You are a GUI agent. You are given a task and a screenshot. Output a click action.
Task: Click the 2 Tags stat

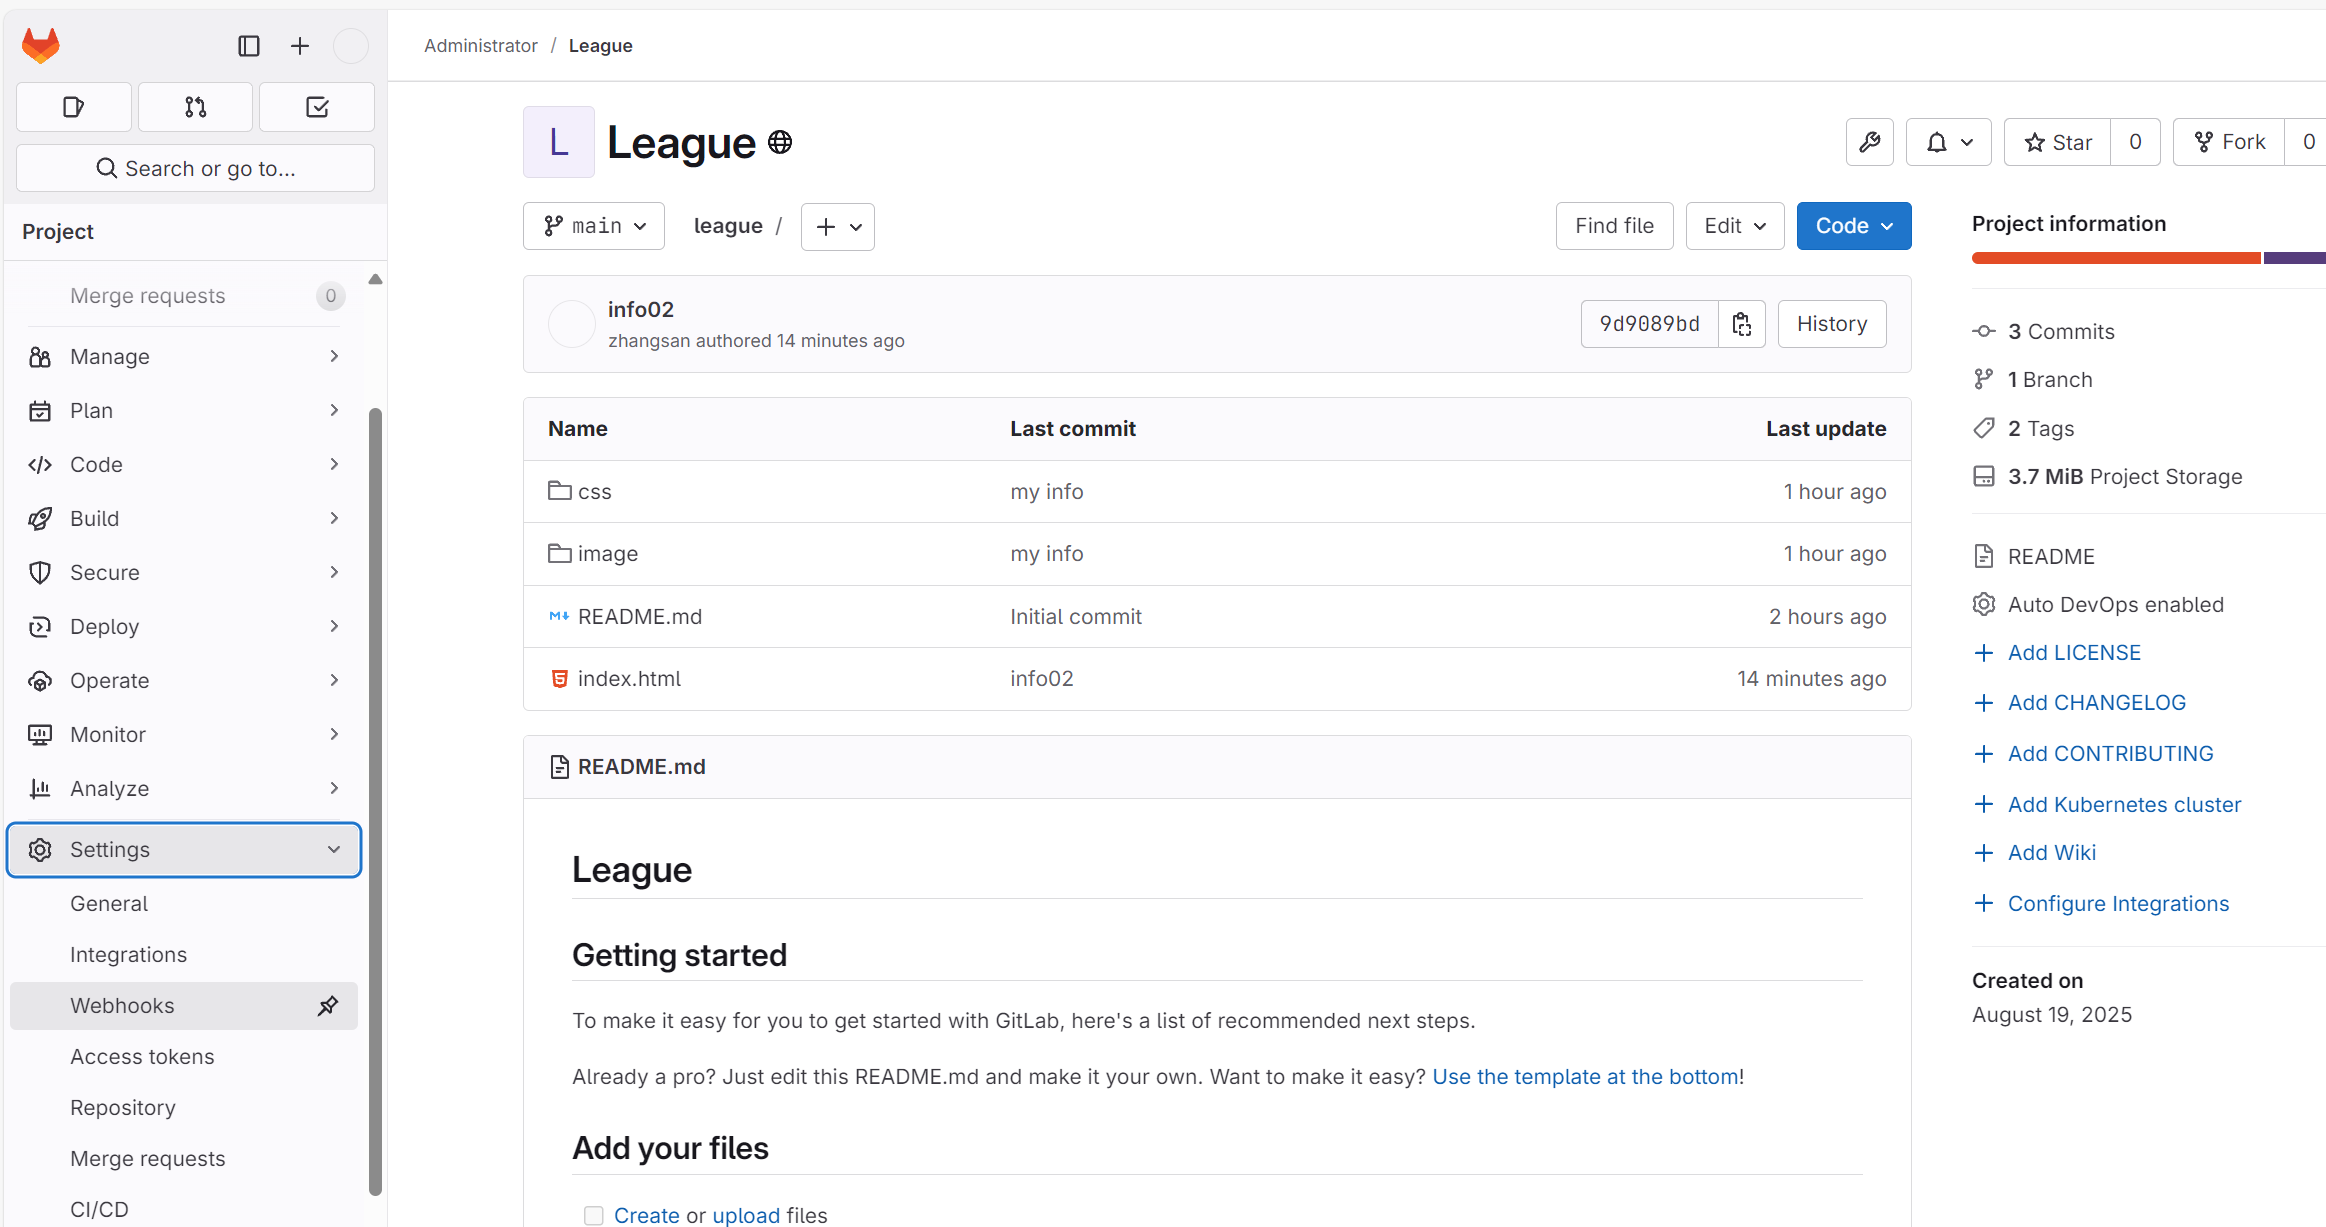(x=2041, y=429)
